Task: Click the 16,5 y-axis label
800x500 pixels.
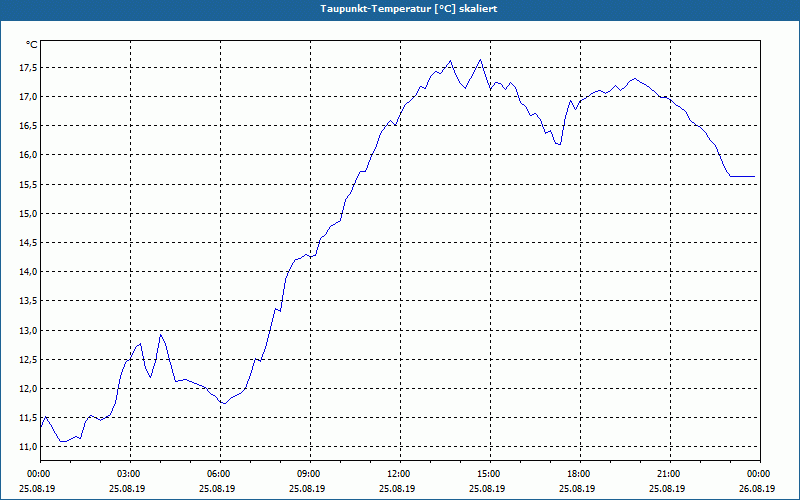Action: (28, 126)
